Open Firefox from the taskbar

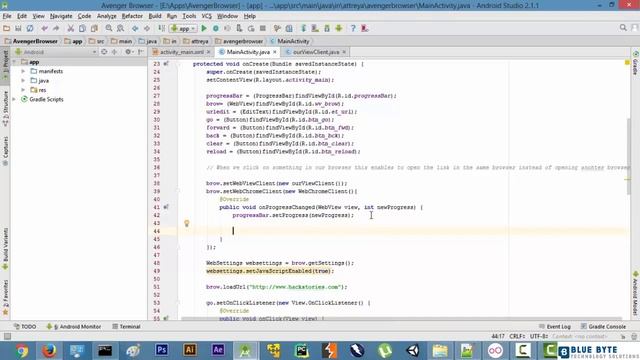click(49, 351)
